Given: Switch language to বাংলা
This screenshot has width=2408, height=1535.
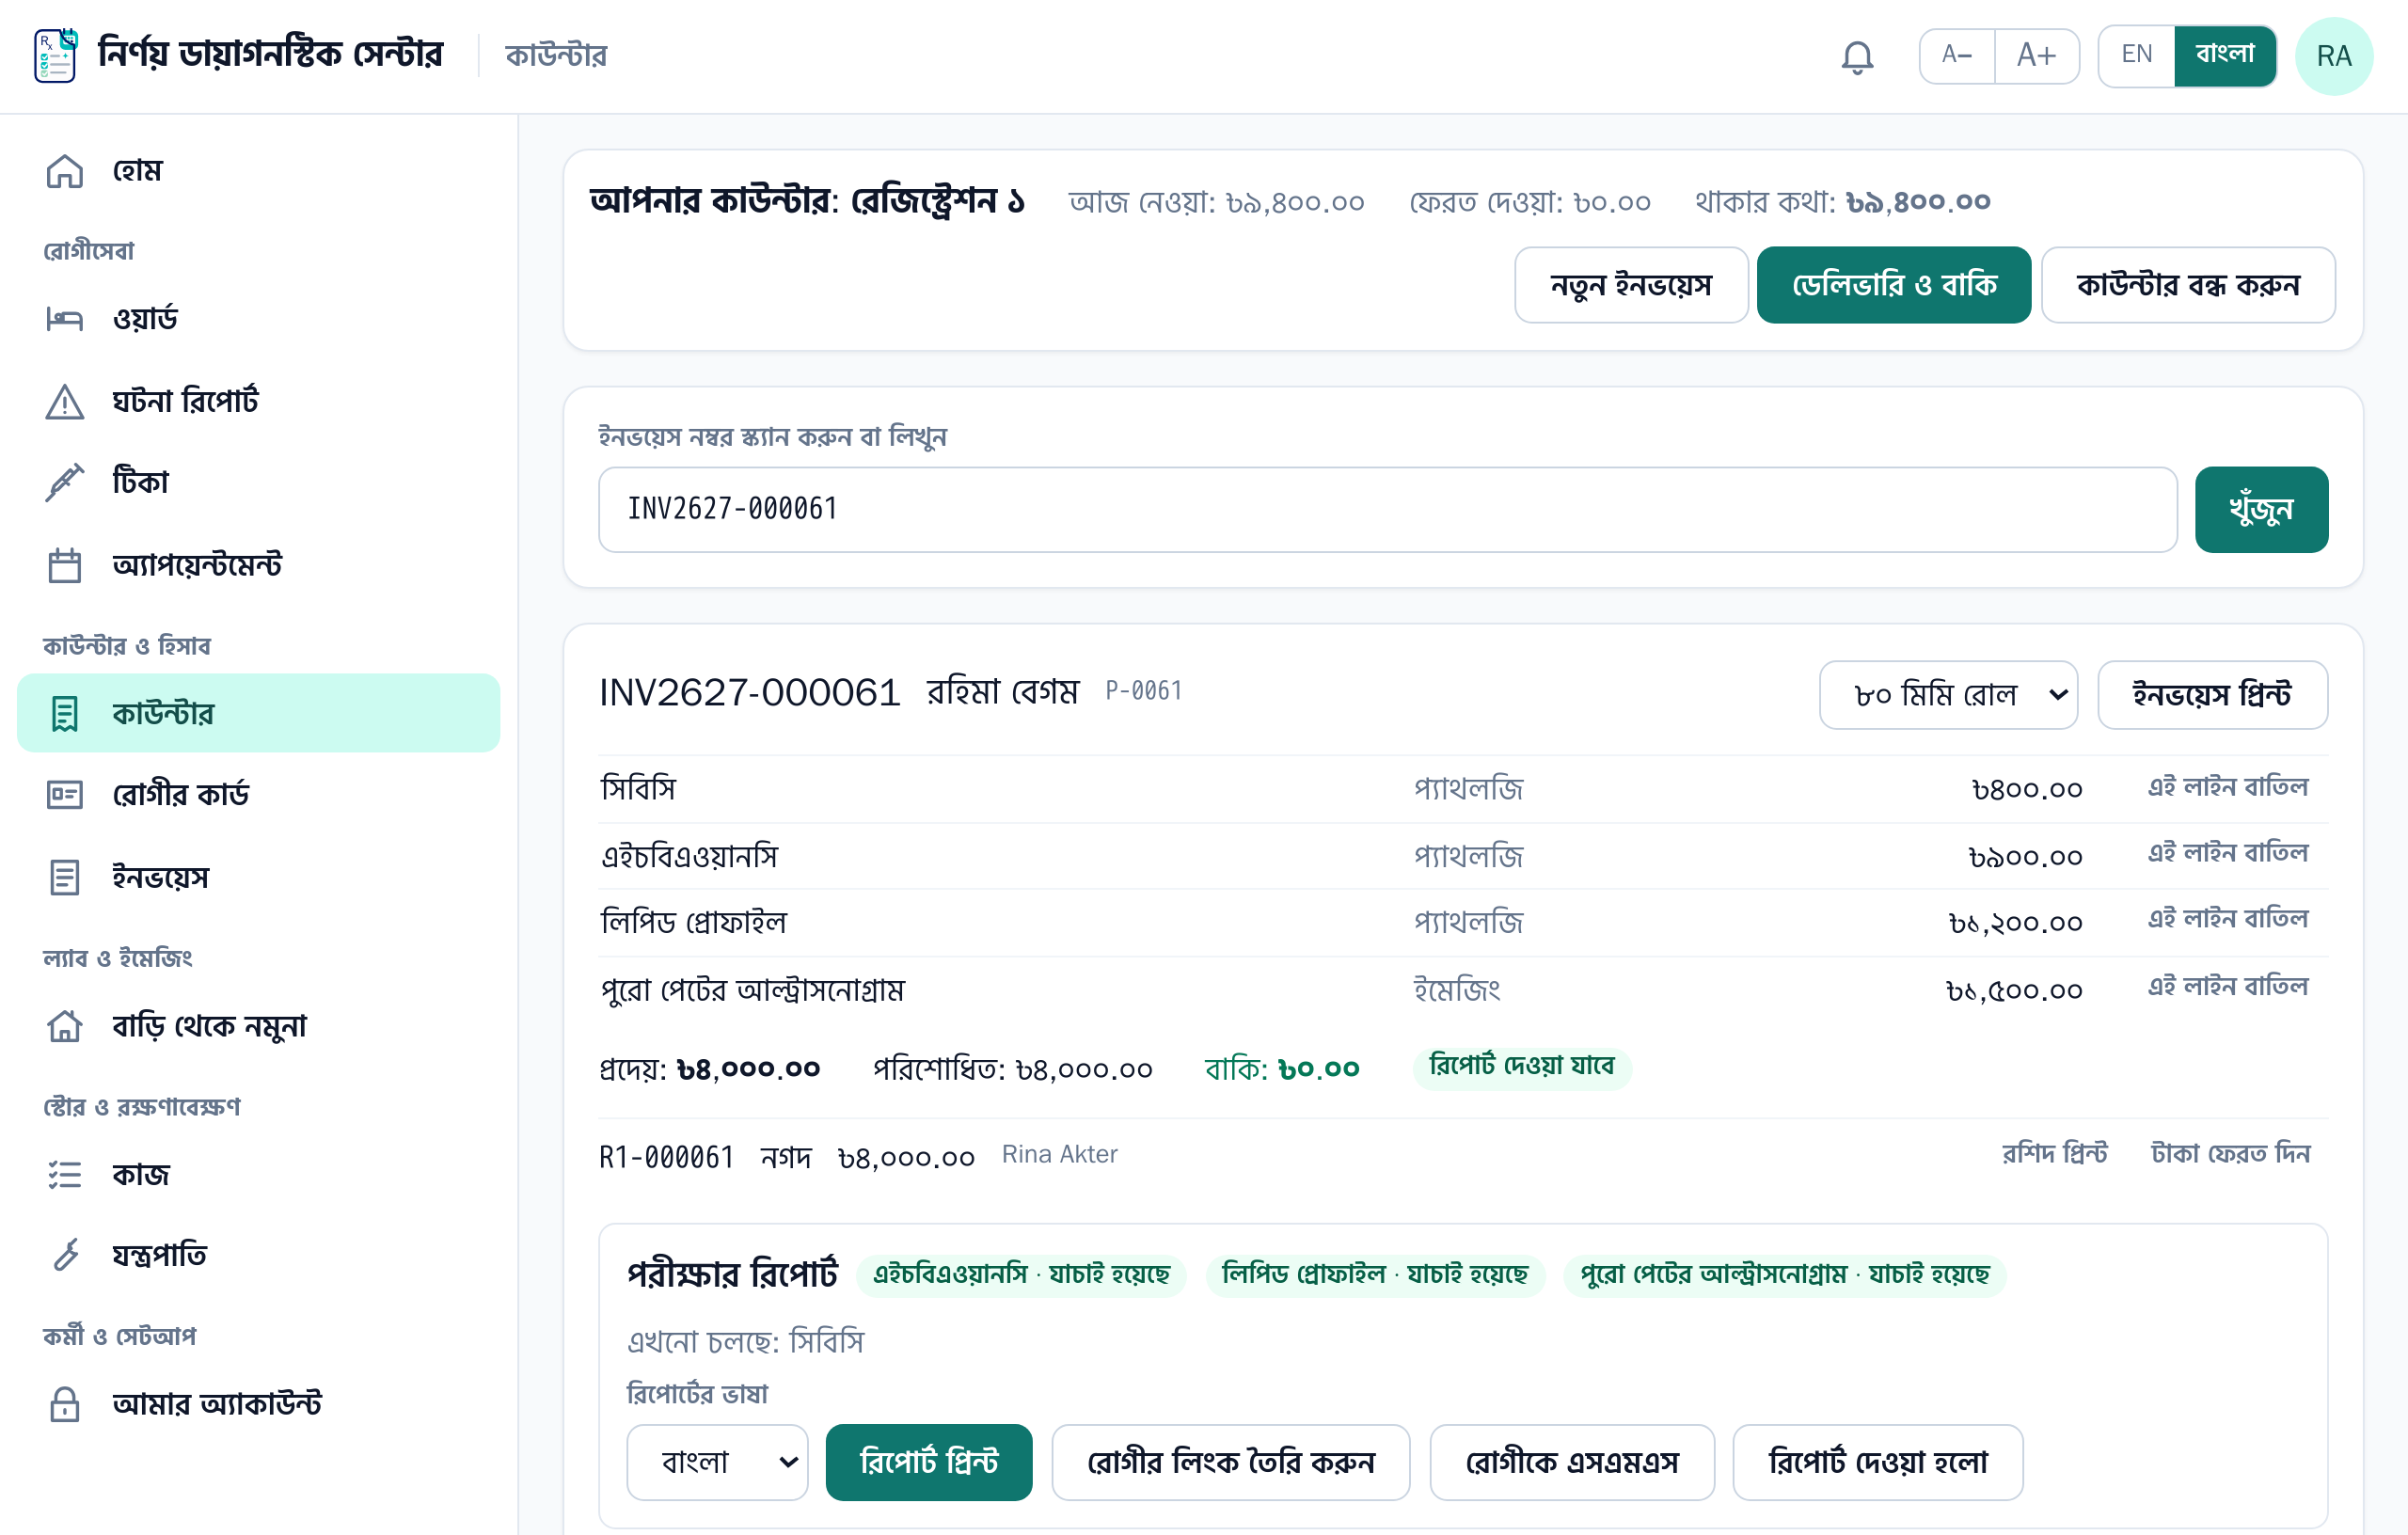Looking at the screenshot, I should 2225,55.
